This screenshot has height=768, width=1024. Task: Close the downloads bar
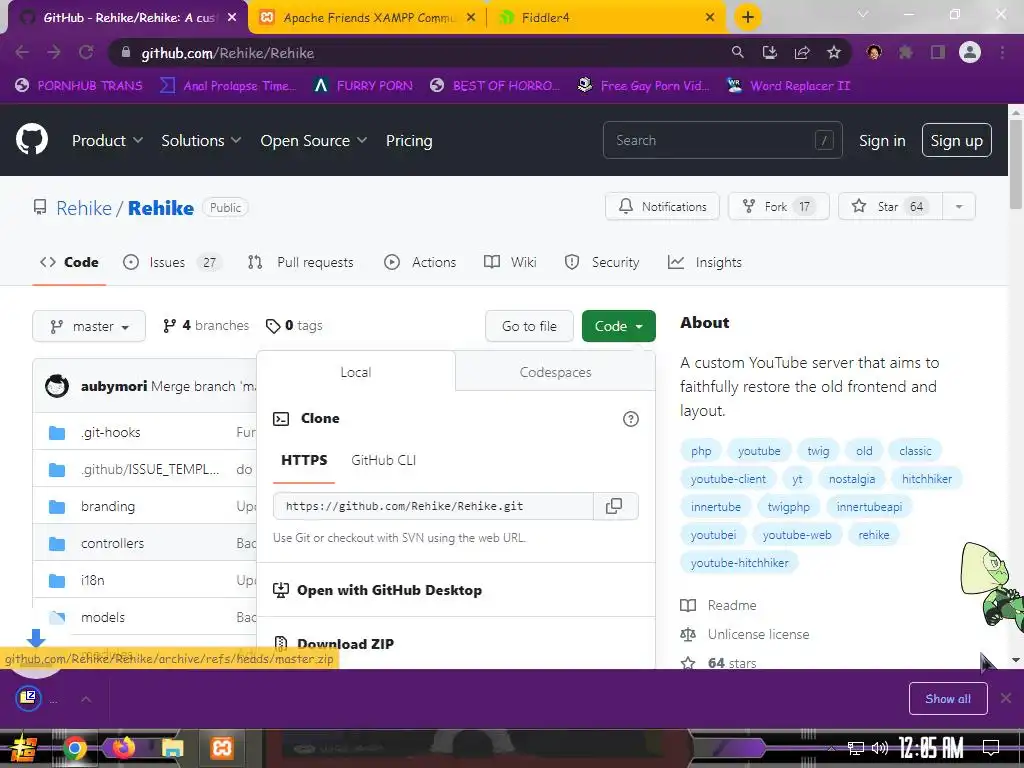click(1006, 698)
